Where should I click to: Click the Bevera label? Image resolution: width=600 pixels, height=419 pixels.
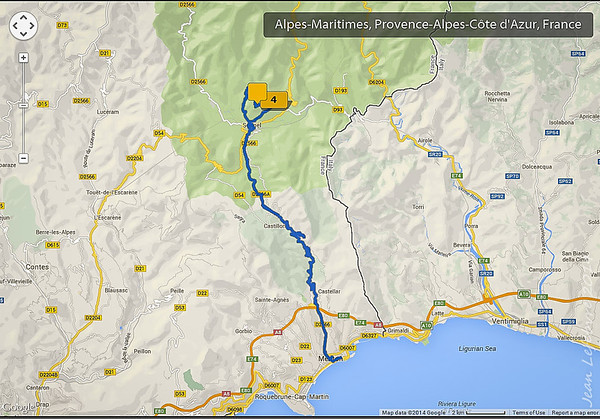click(461, 245)
